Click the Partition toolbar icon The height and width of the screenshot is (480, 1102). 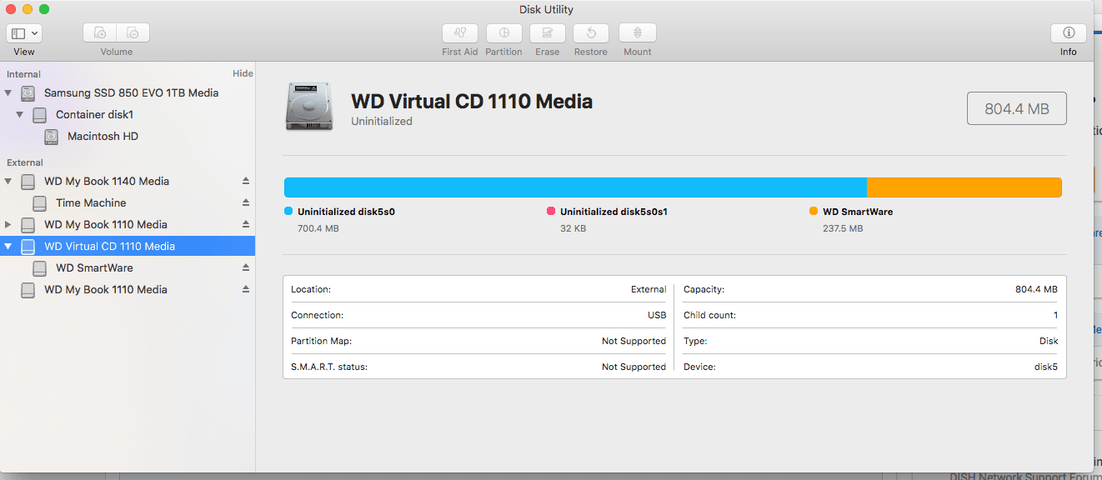click(503, 33)
